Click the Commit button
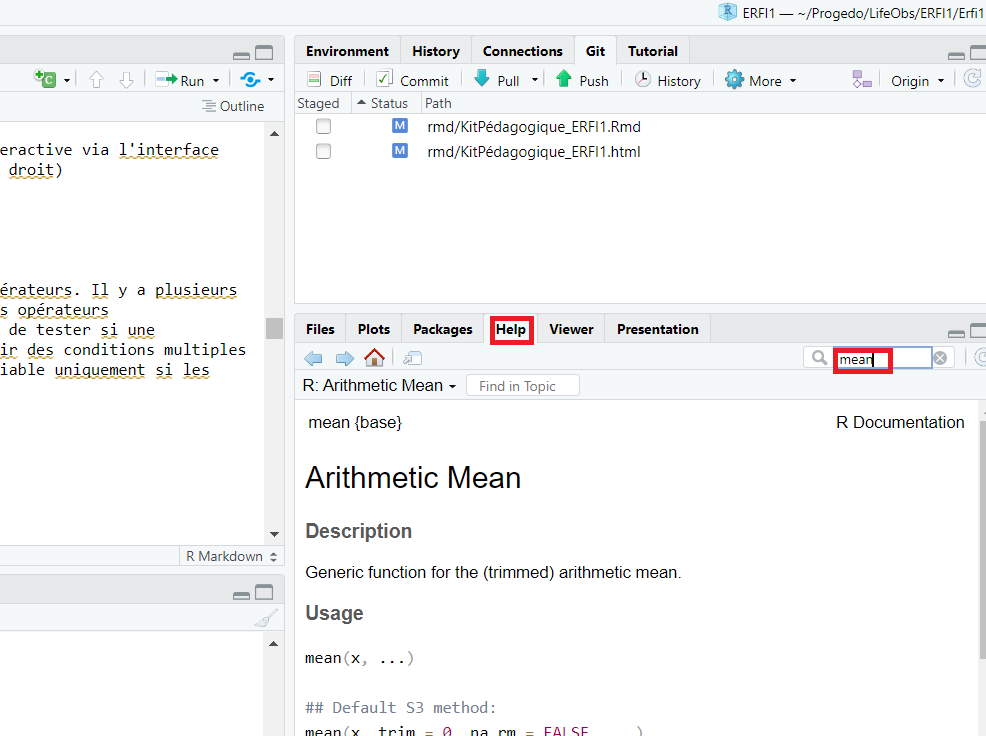986x736 pixels. (x=412, y=80)
